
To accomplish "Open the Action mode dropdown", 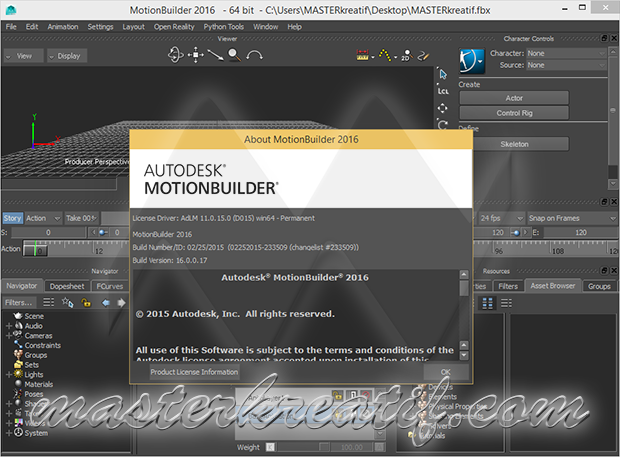I will (43, 218).
